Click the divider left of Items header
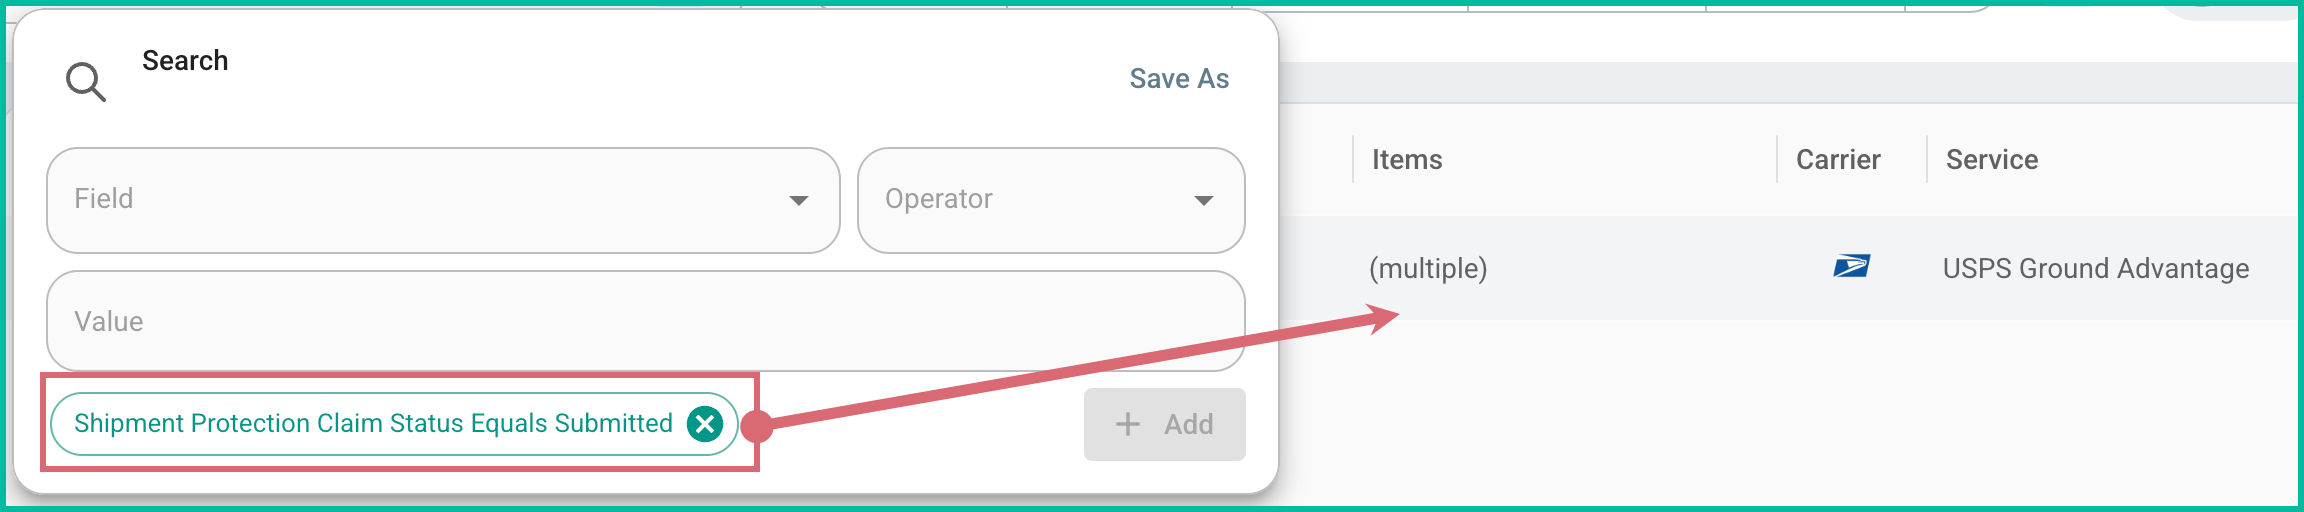 coord(1354,160)
